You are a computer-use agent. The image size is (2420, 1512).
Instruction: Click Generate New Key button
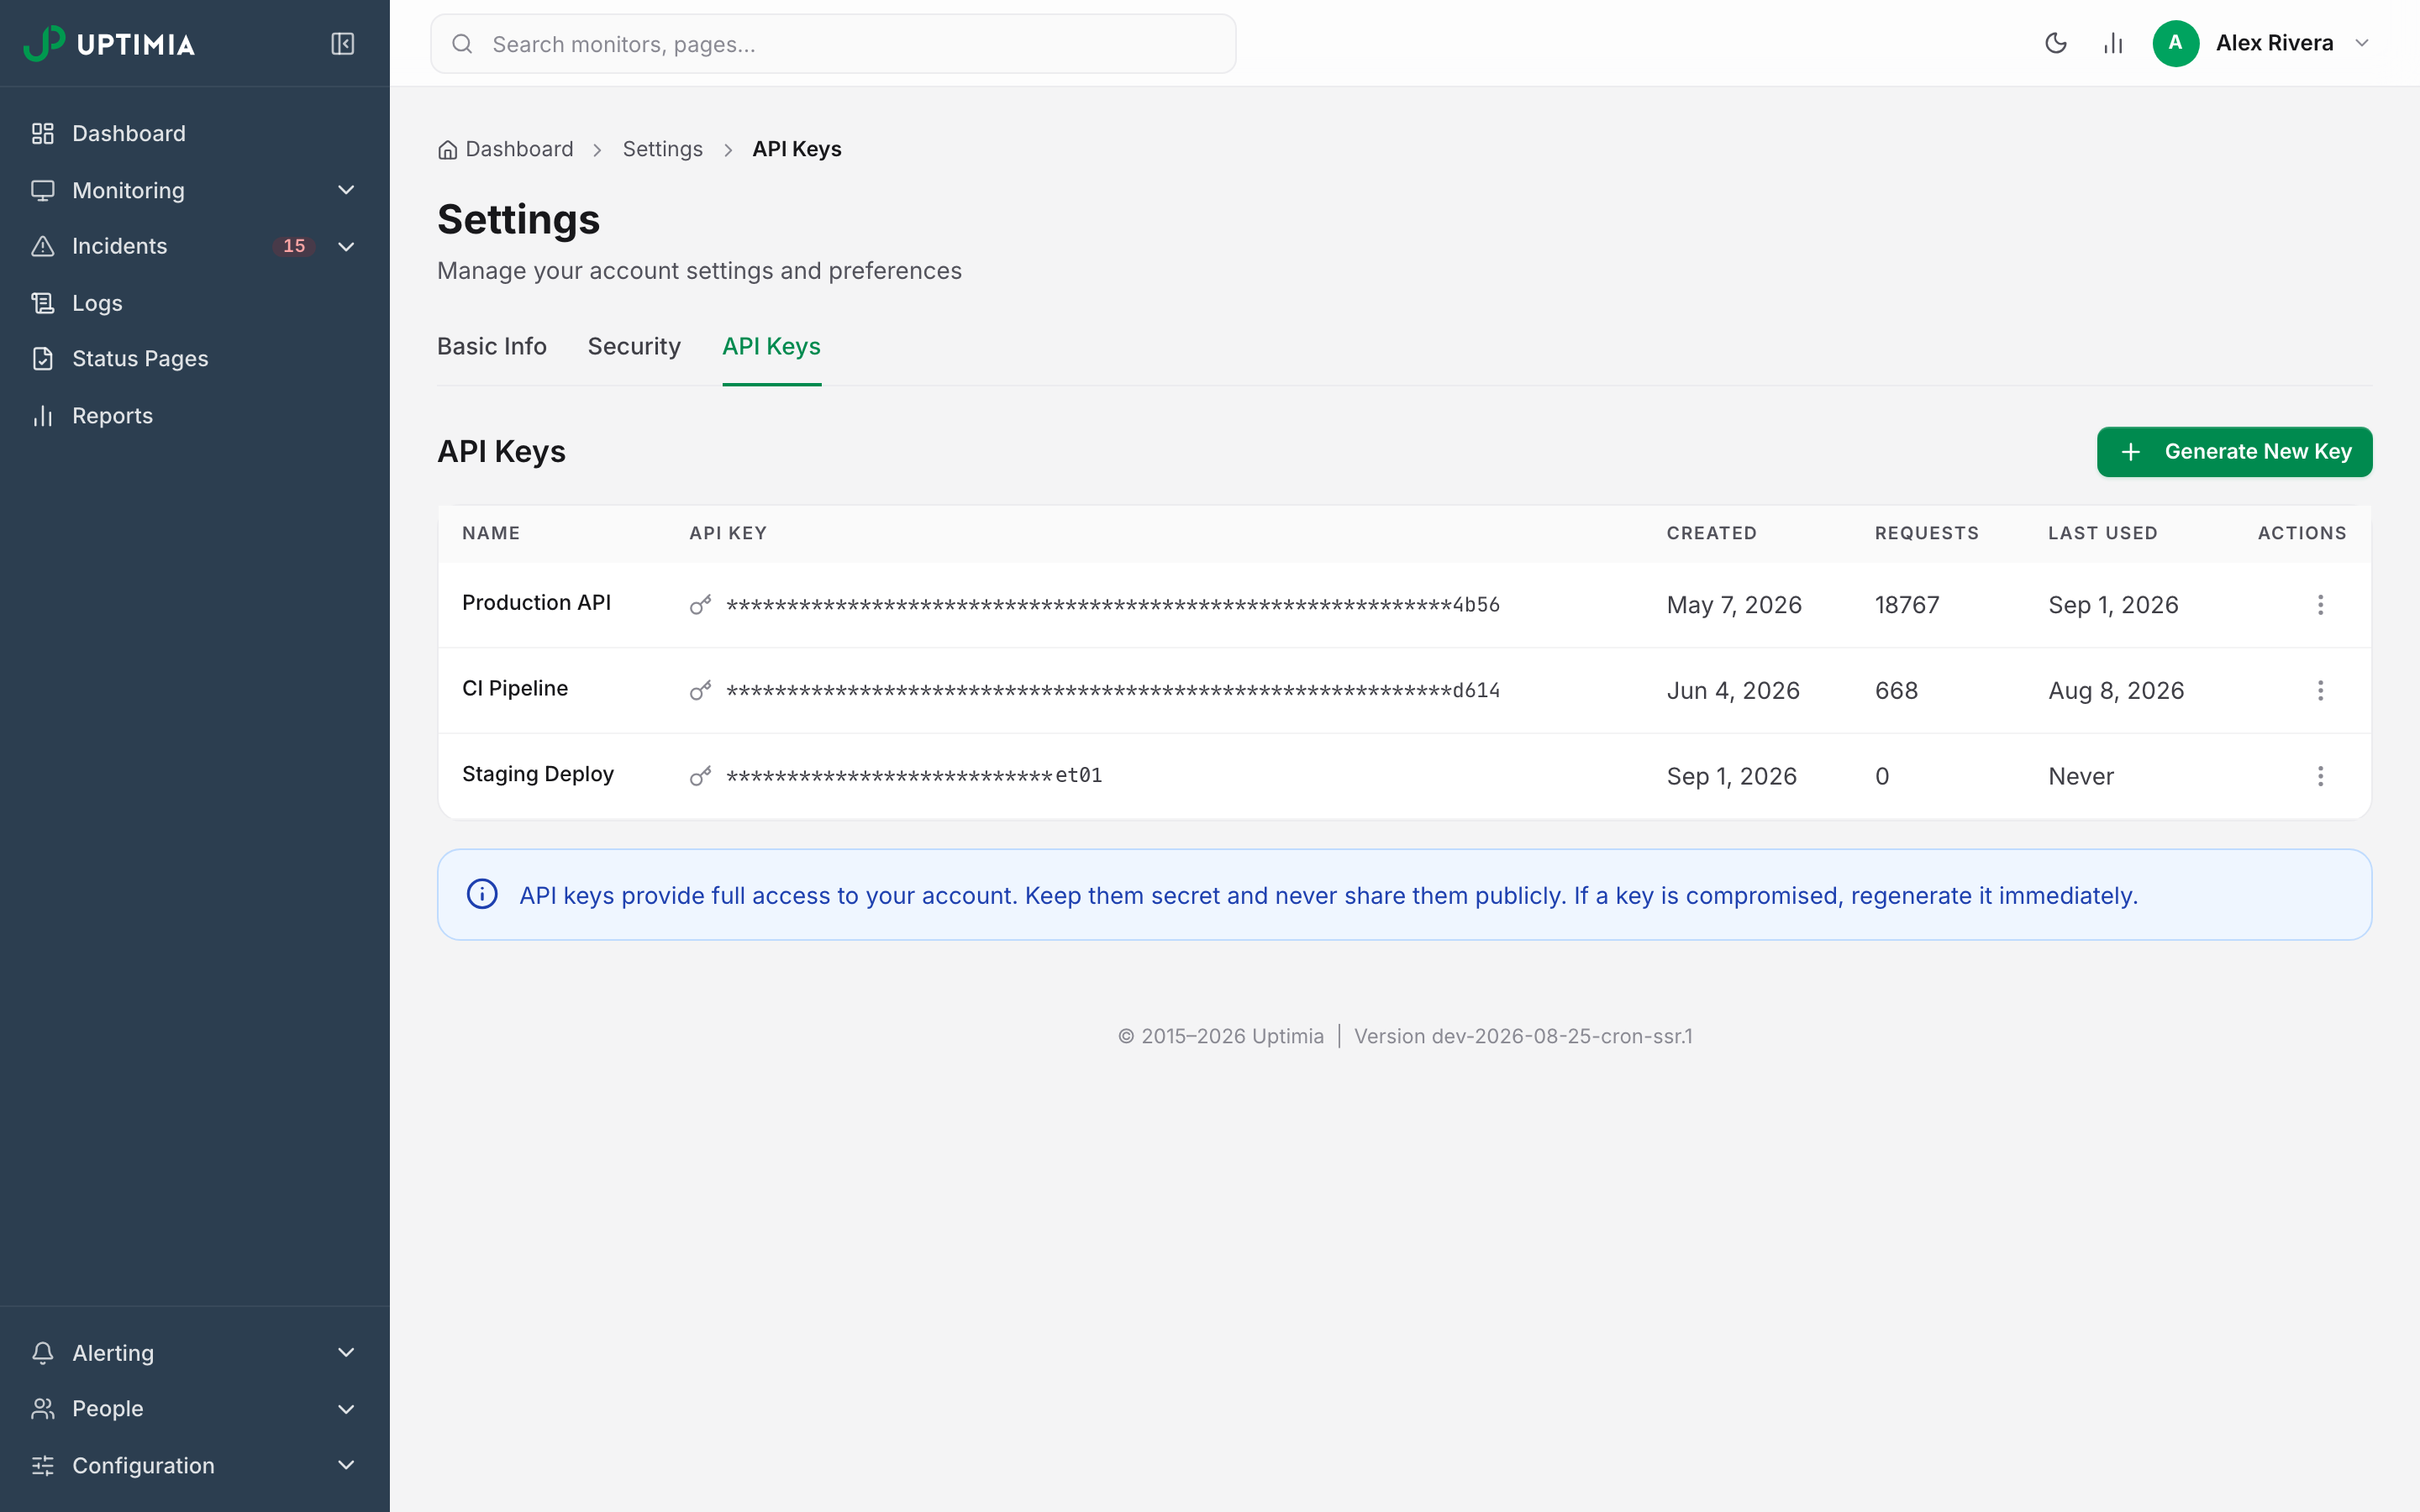[x=2234, y=452]
